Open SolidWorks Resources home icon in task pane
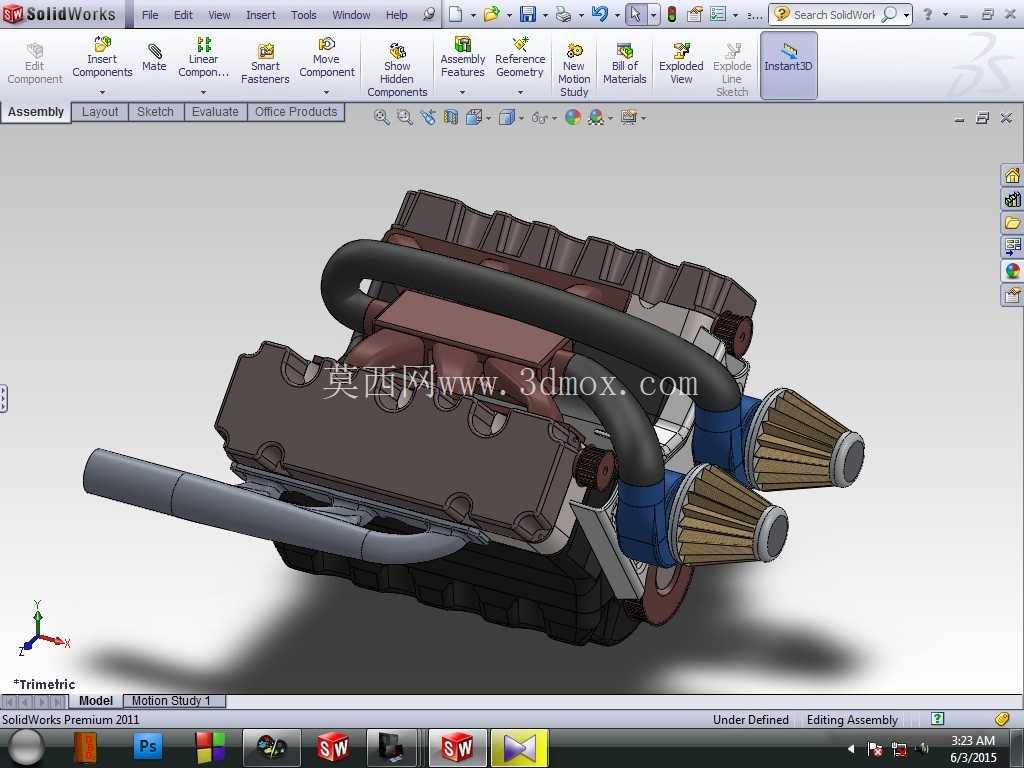This screenshot has width=1024, height=768. (x=1012, y=175)
